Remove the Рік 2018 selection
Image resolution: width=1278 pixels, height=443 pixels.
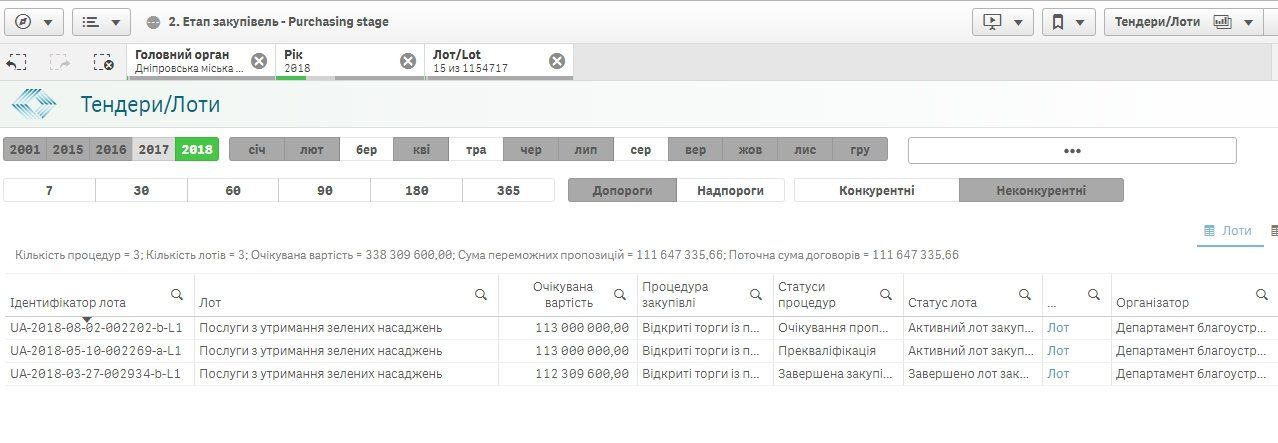(x=408, y=61)
